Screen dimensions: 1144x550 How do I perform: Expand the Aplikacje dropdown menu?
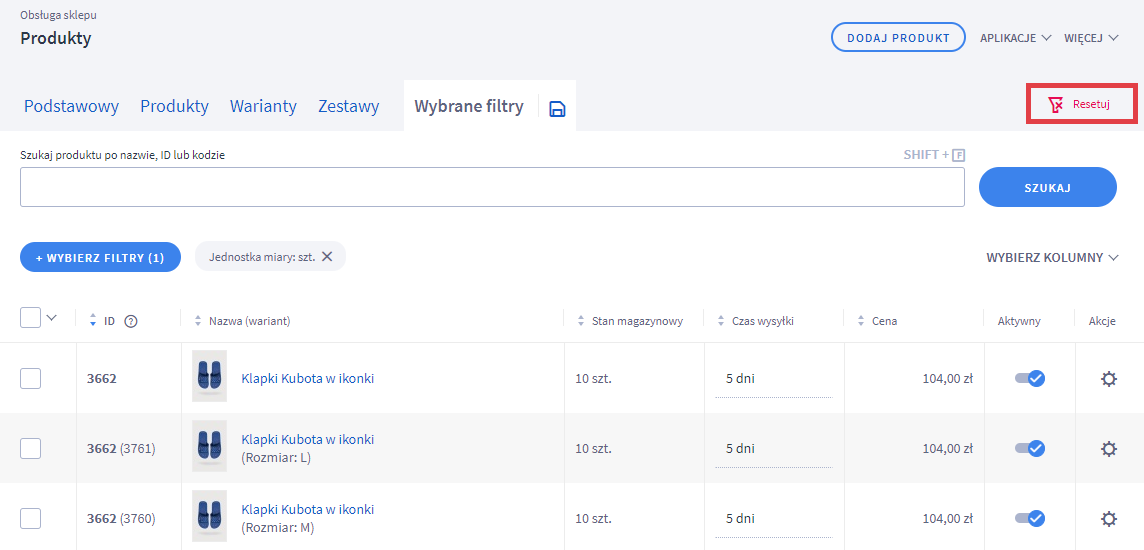click(x=1015, y=38)
